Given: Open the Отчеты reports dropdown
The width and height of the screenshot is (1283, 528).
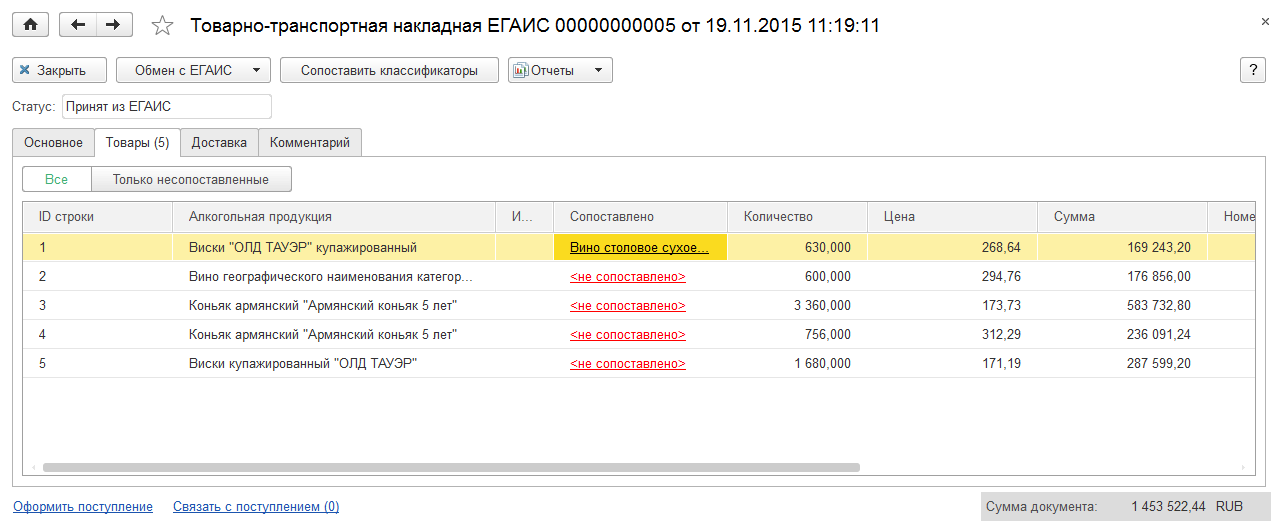Looking at the screenshot, I should coord(560,70).
